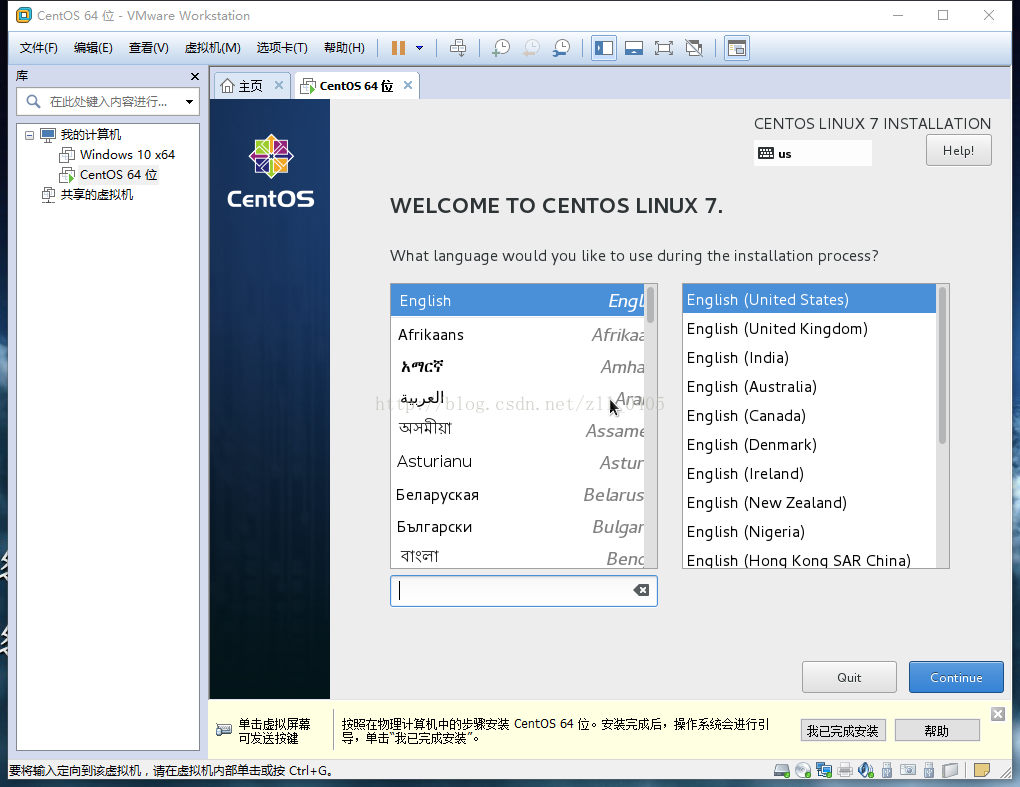Select English in the language list

click(x=517, y=300)
